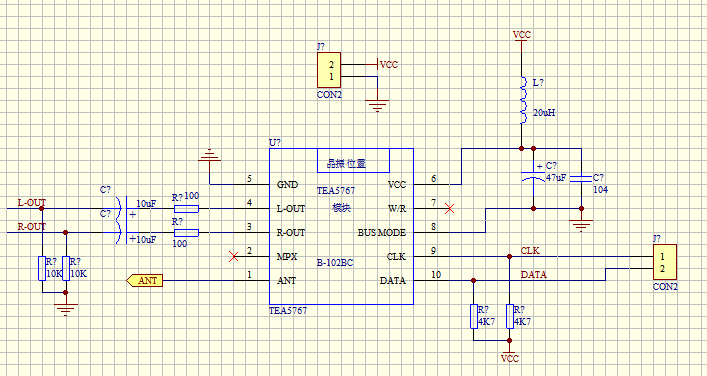
Task: Select the TEA5767 module body
Action: [x=341, y=226]
